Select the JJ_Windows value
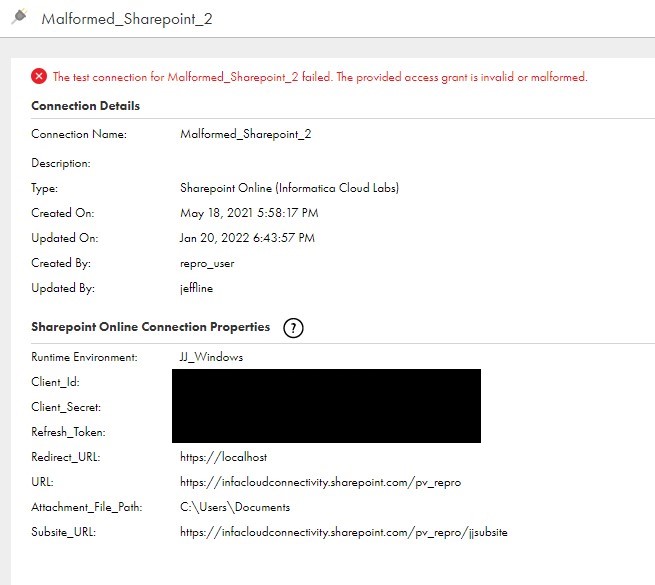 coord(211,357)
